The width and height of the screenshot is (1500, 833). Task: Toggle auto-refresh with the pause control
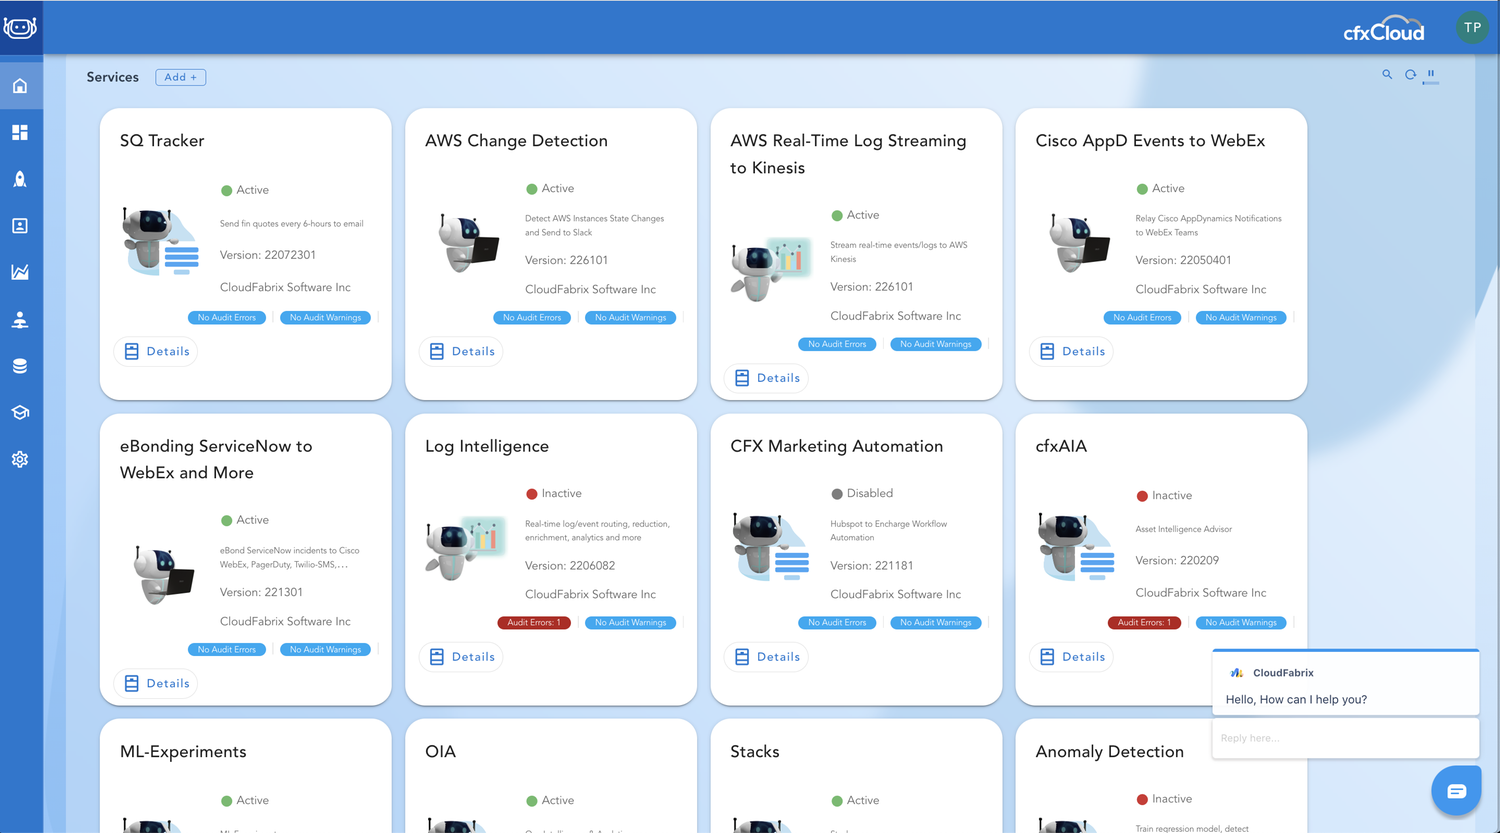[x=1431, y=74]
